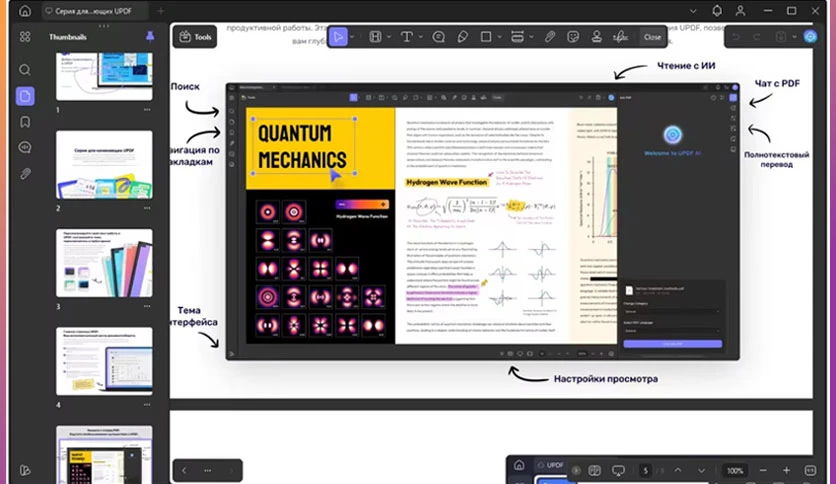Open the Search panel in the left sidebar
The image size is (836, 484).
(x=25, y=70)
